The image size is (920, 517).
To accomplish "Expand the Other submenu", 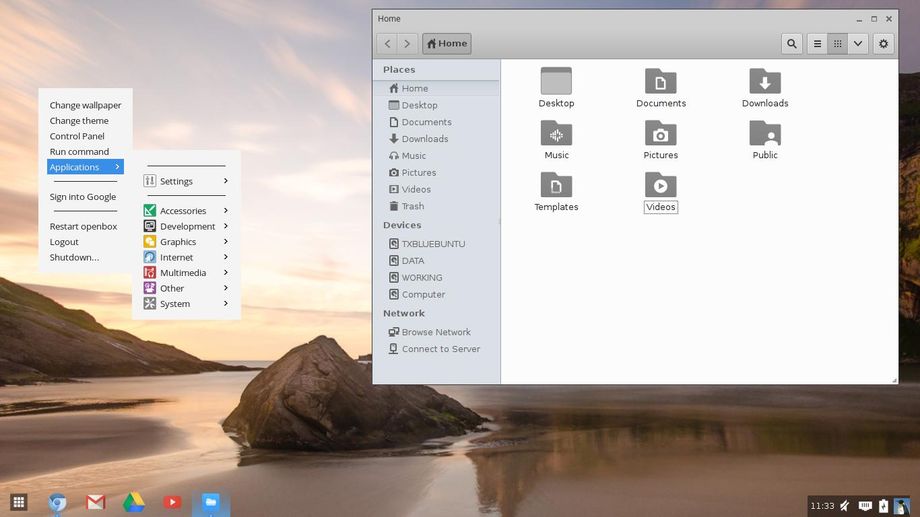I will (x=186, y=288).
